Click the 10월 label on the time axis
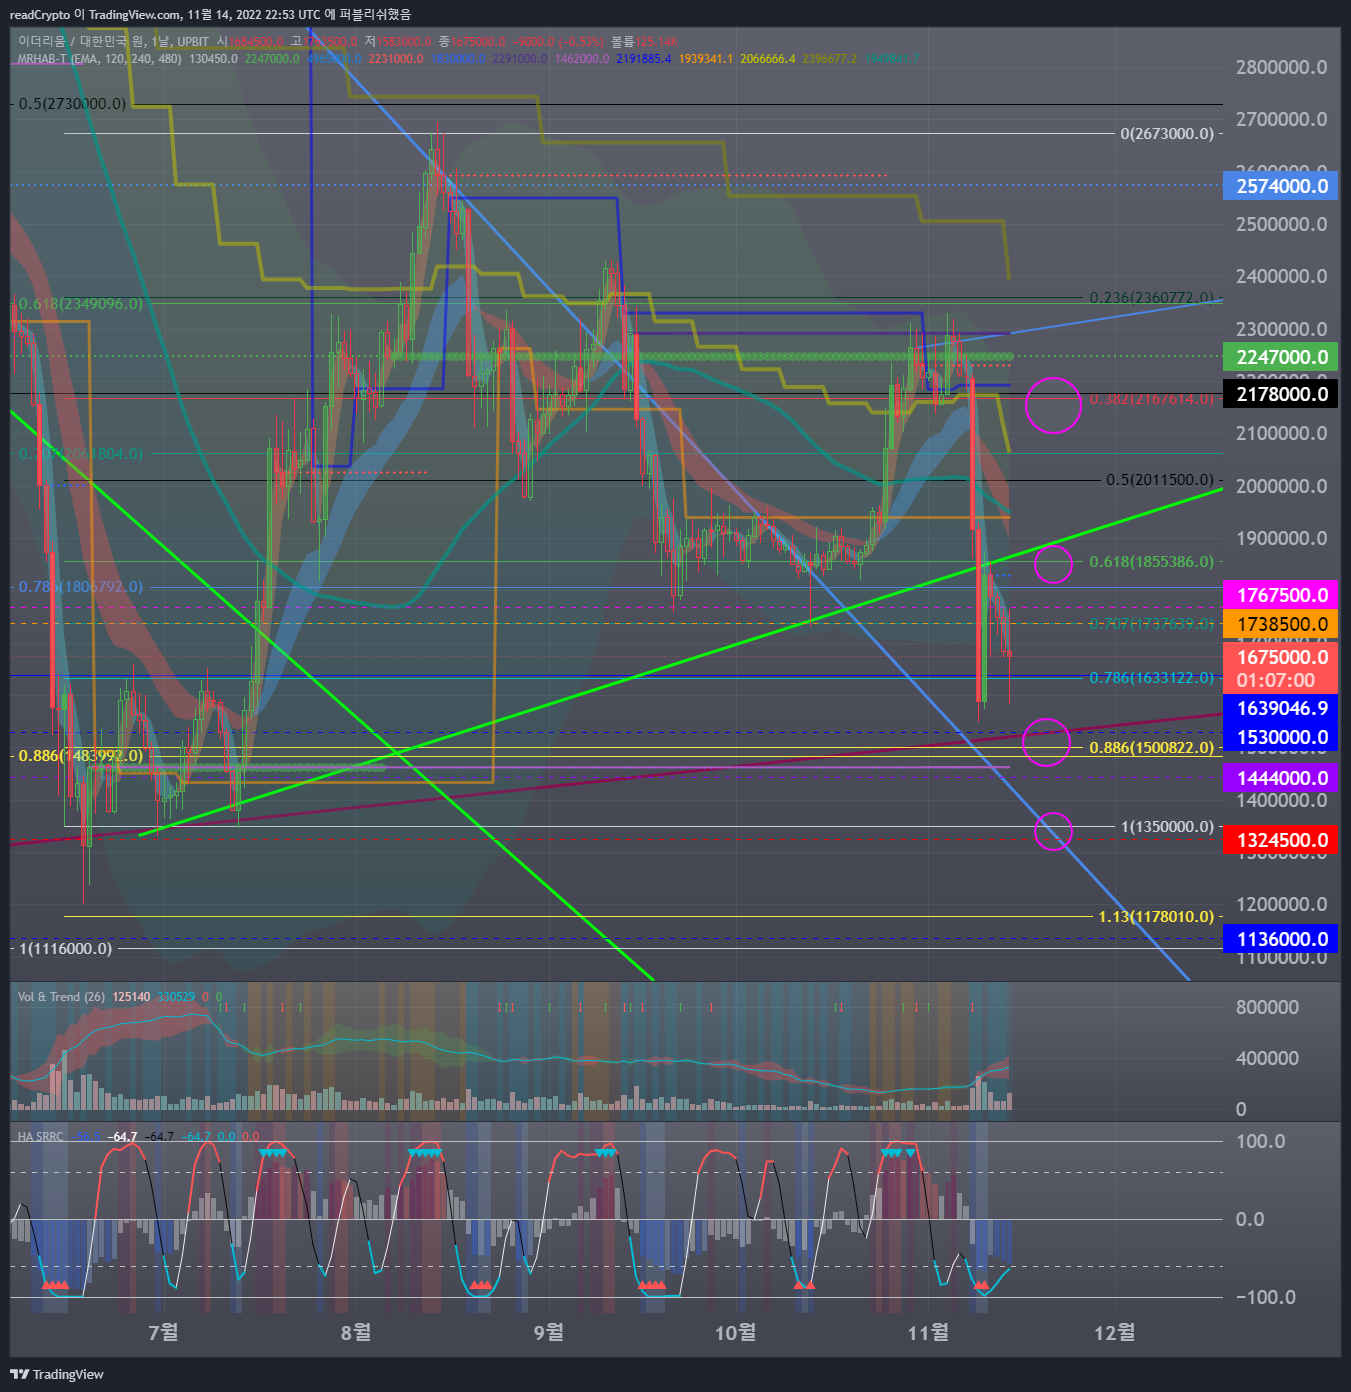 [735, 1332]
